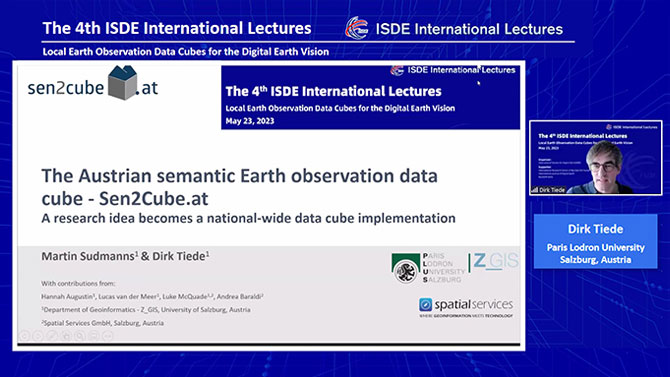Open the see all slides grid icon
The height and width of the screenshot is (377, 670).
click(66, 336)
